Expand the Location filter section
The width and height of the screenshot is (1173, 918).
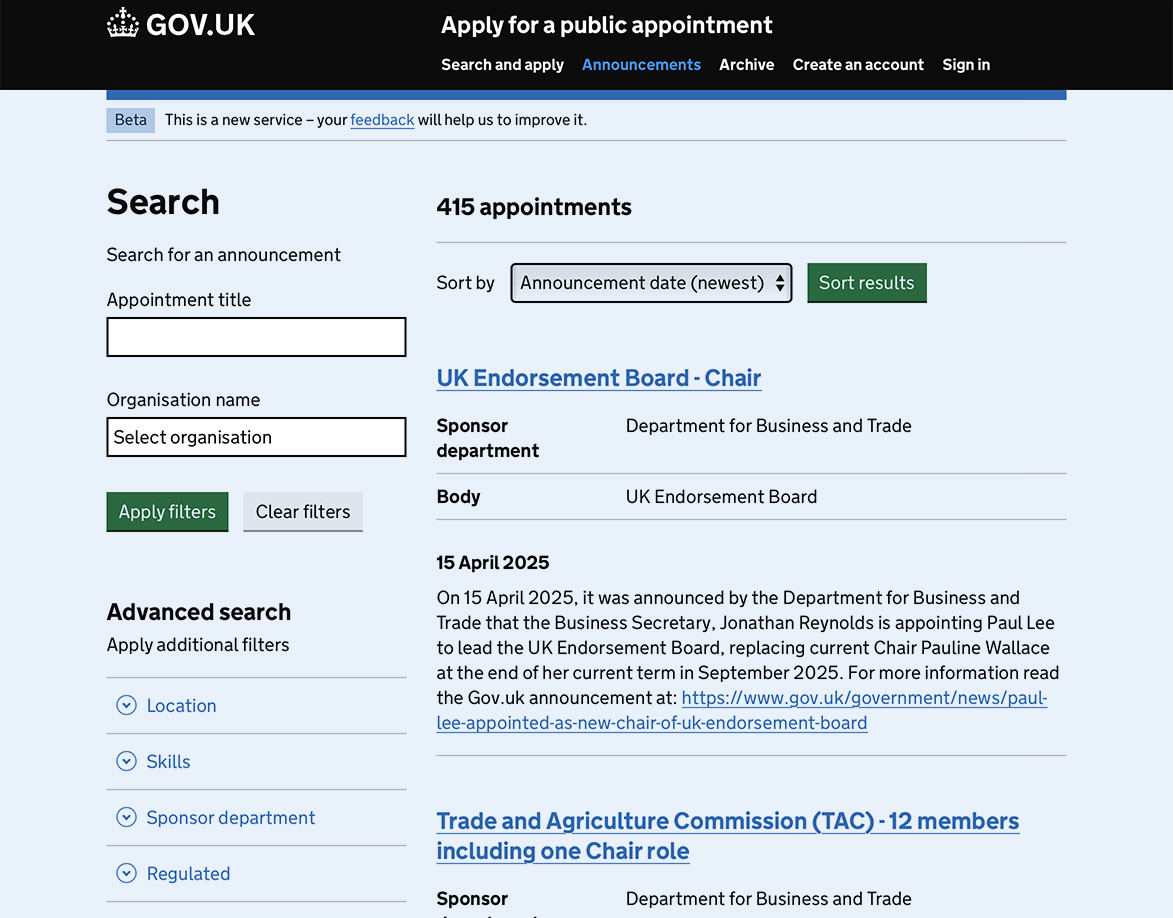click(x=181, y=706)
